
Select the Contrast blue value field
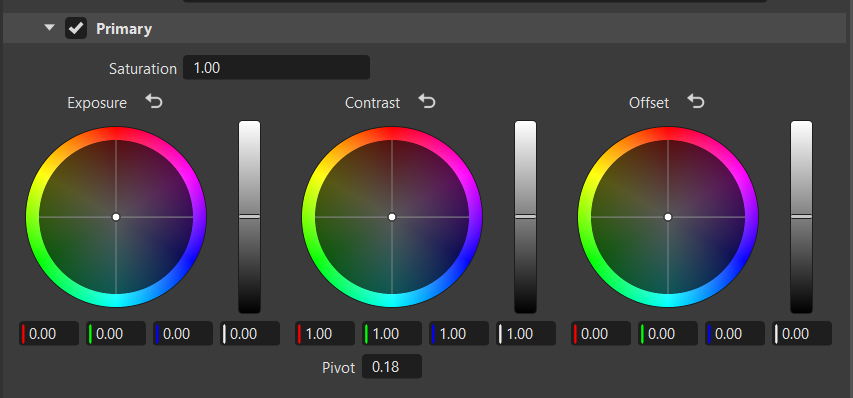point(459,333)
